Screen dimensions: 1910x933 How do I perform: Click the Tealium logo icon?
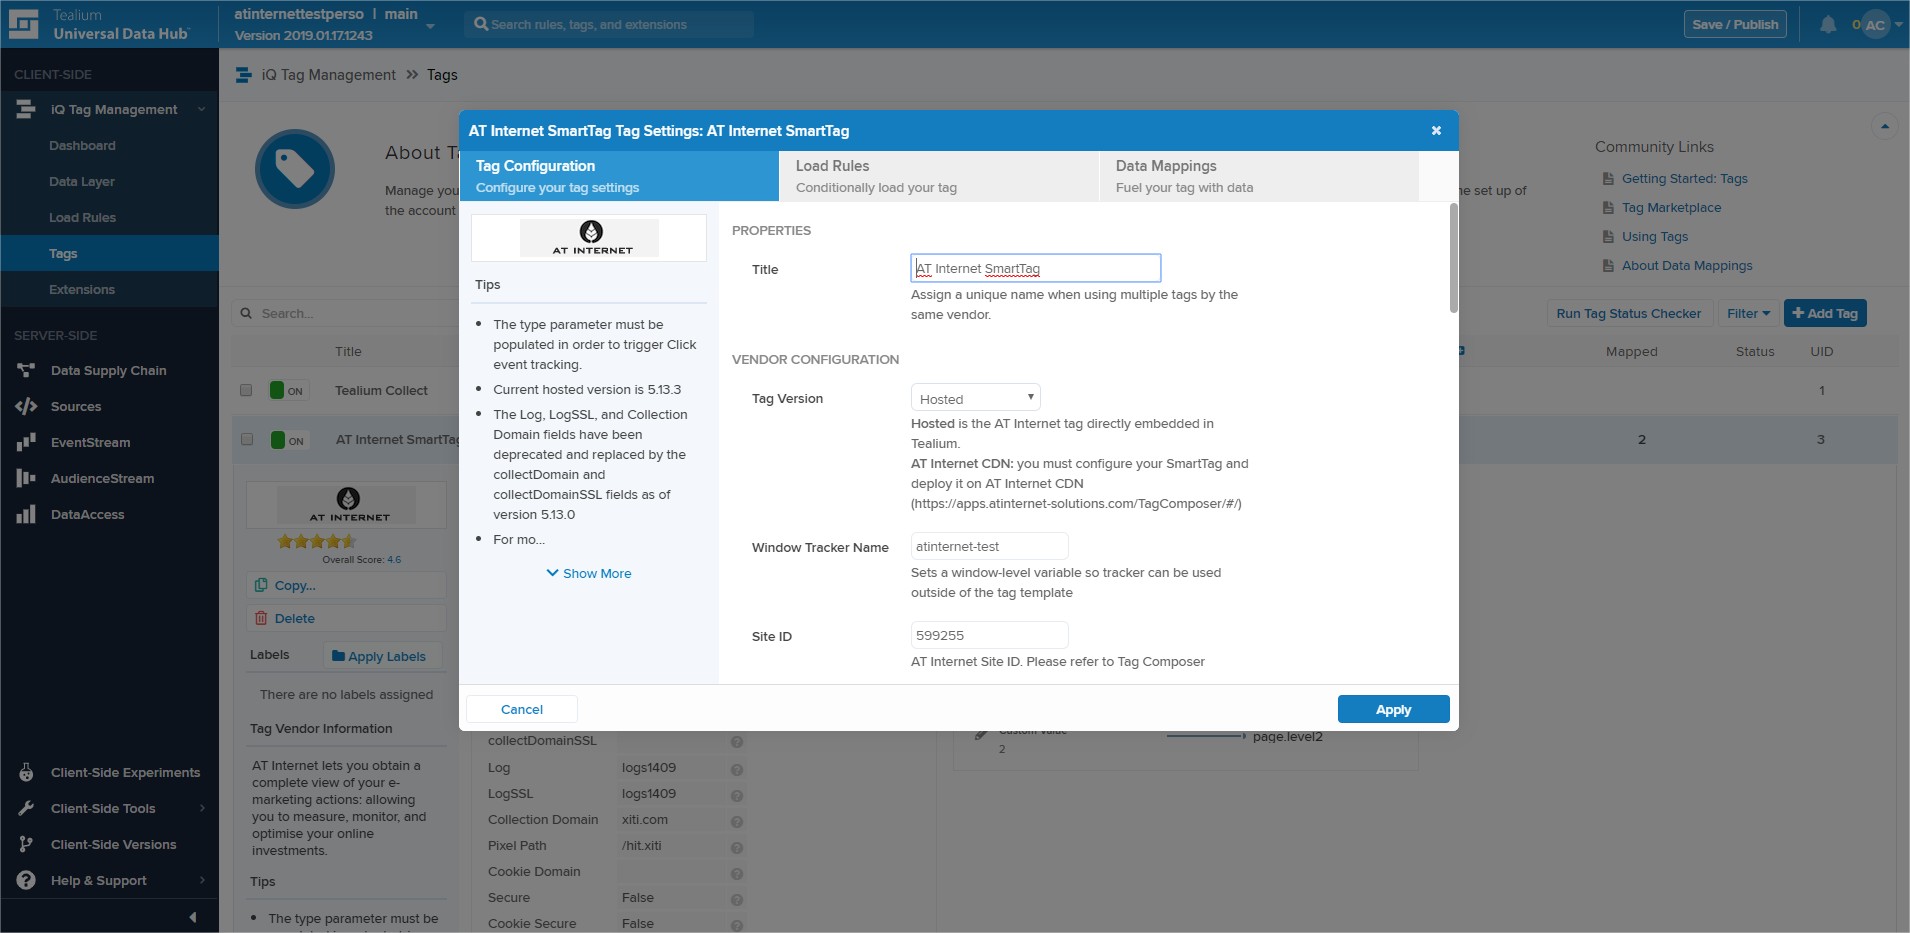click(x=23, y=24)
